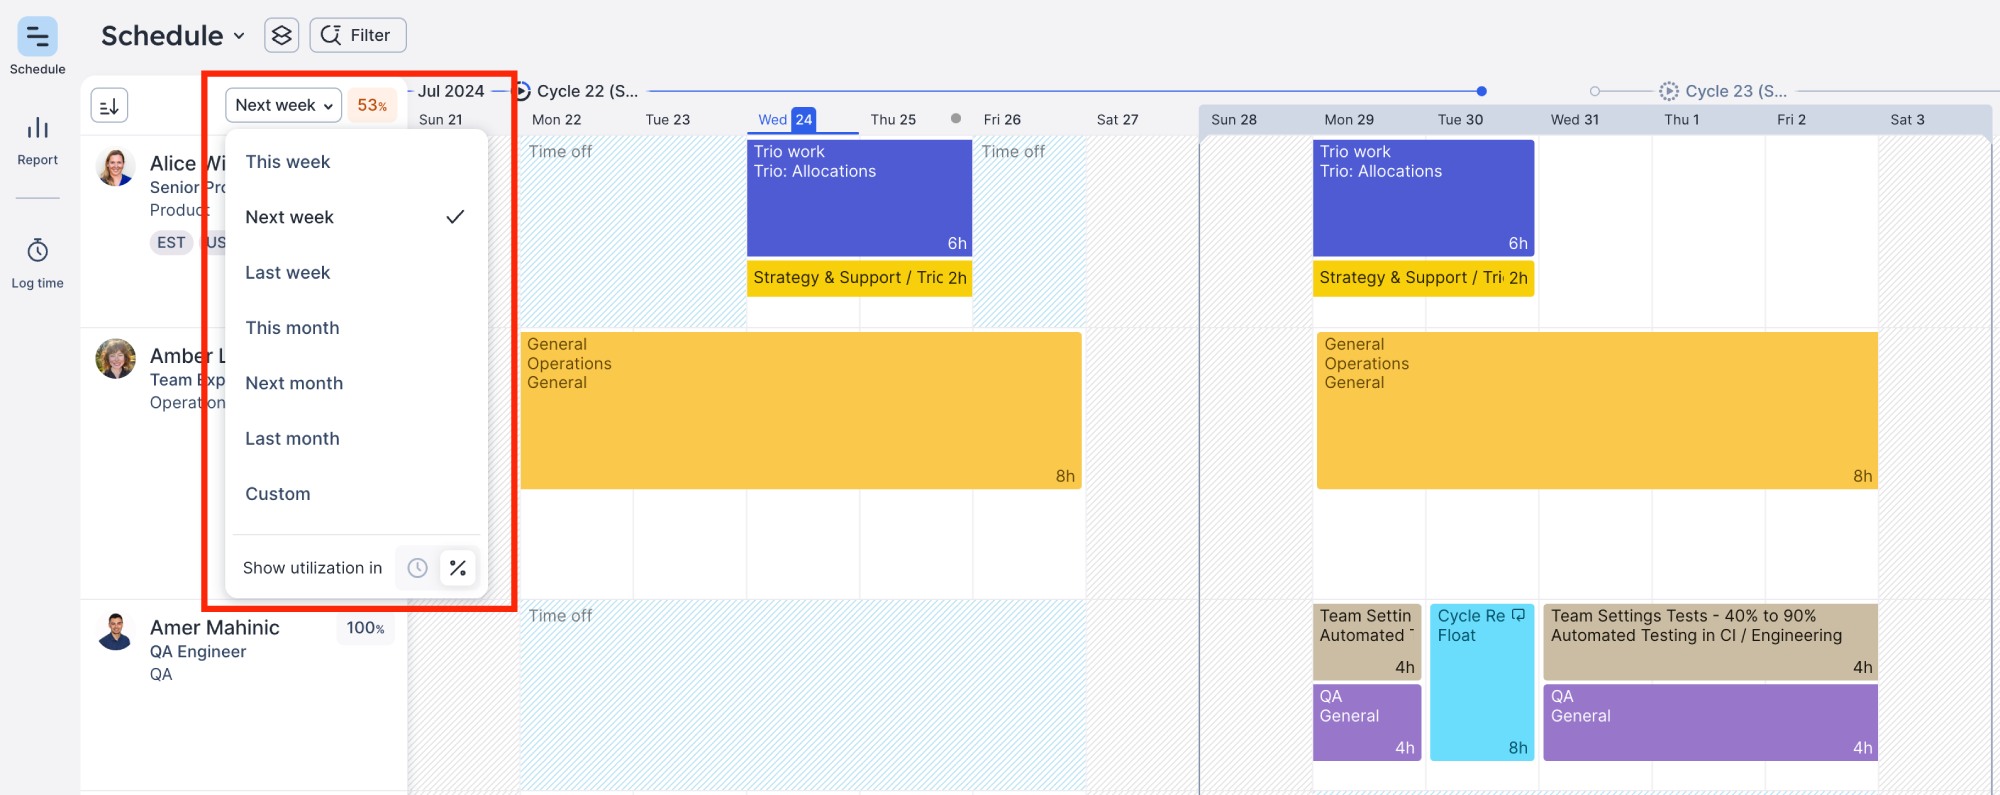Click Amer Mahinic's name

(x=215, y=628)
